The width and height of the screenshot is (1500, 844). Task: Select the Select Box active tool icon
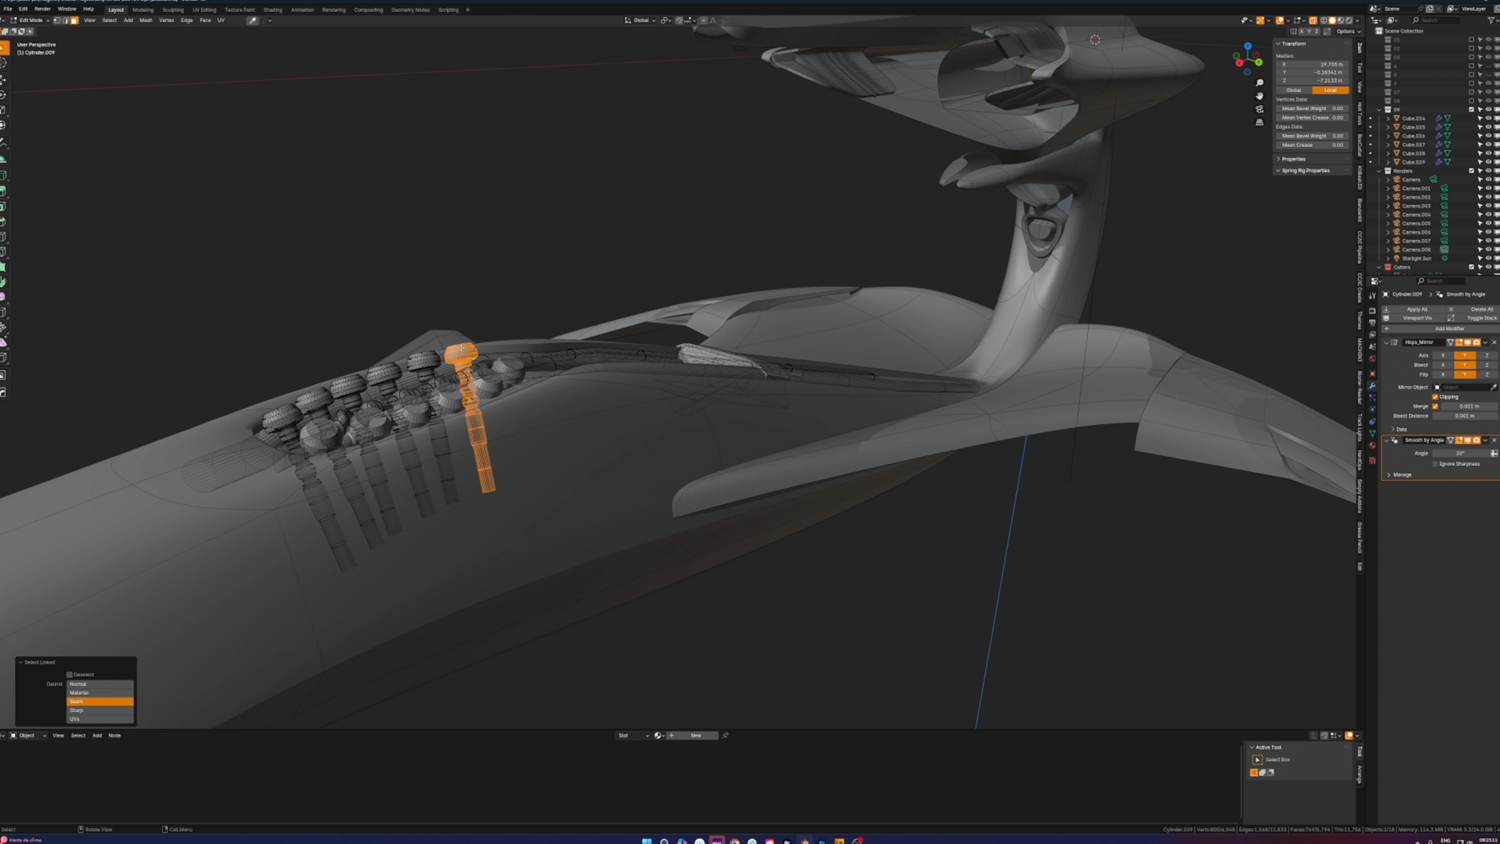tap(1257, 760)
